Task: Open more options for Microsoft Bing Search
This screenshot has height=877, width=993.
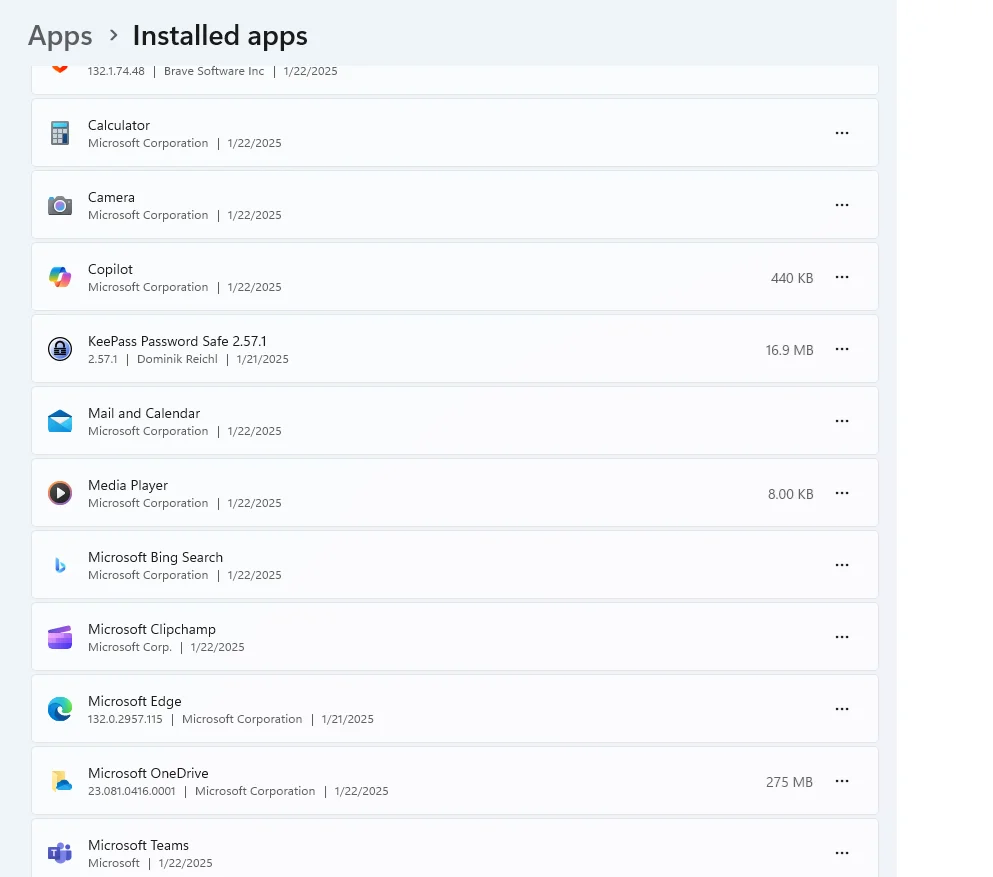Action: coord(842,565)
